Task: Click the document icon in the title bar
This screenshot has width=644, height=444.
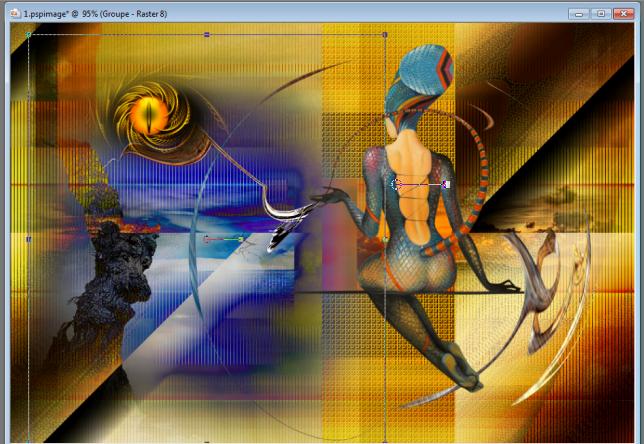Action: (15, 14)
